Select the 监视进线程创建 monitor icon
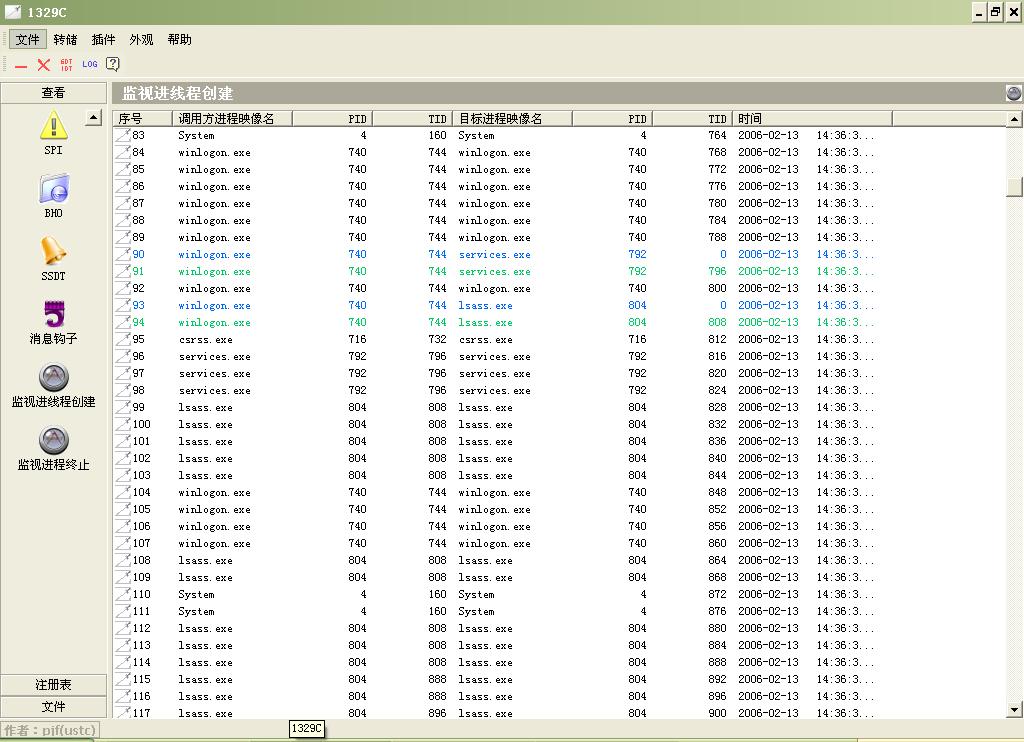Screen dimensions: 1024x742 53,378
